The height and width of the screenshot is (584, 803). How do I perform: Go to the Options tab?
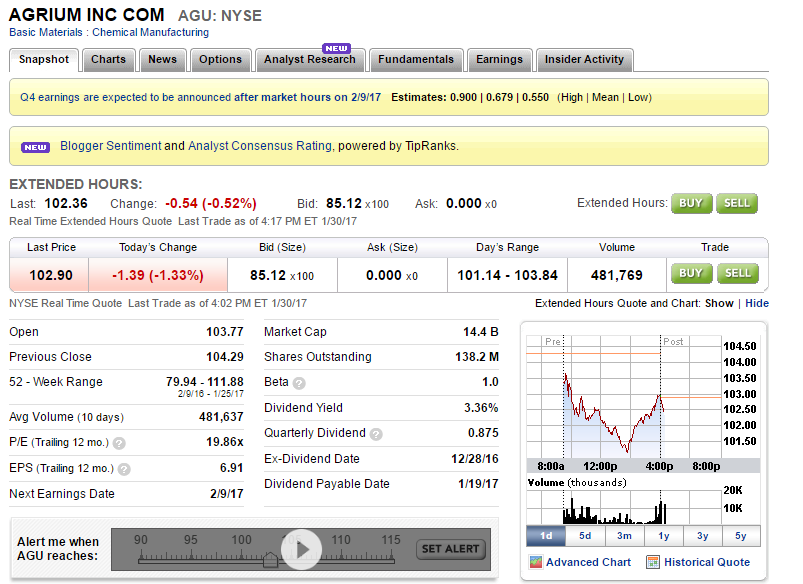[x=220, y=59]
